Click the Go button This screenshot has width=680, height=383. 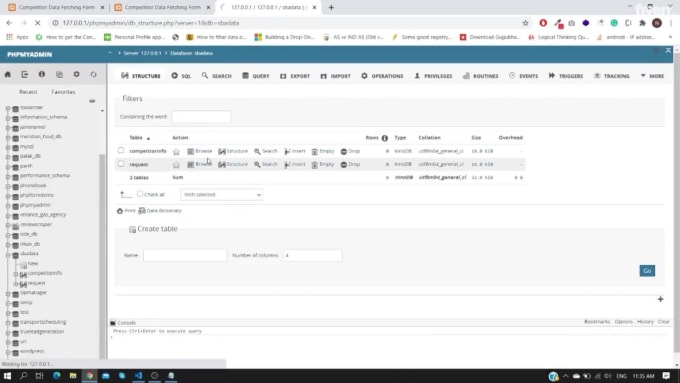click(x=647, y=271)
